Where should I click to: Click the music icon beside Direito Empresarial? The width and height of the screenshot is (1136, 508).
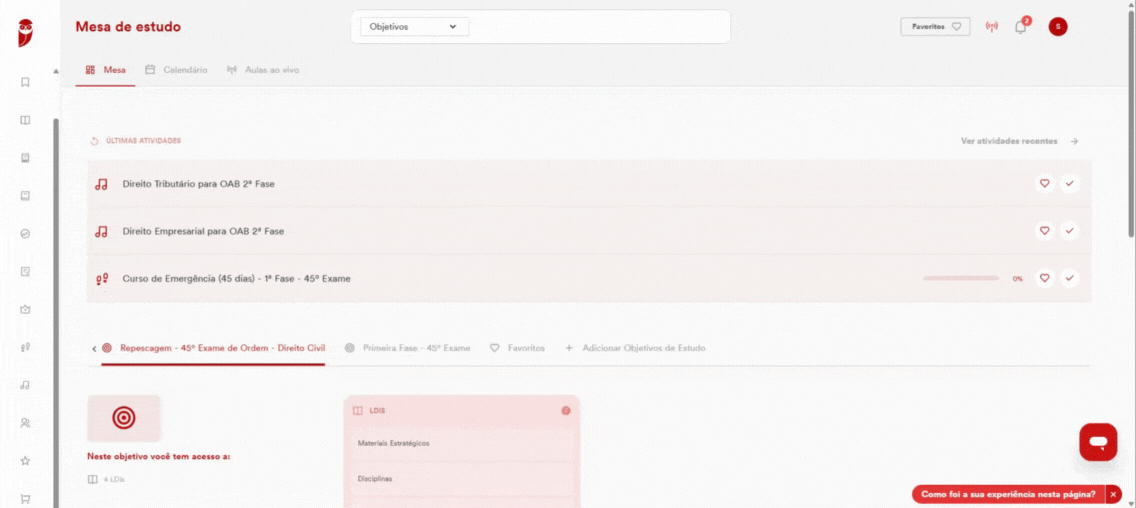tap(101, 232)
